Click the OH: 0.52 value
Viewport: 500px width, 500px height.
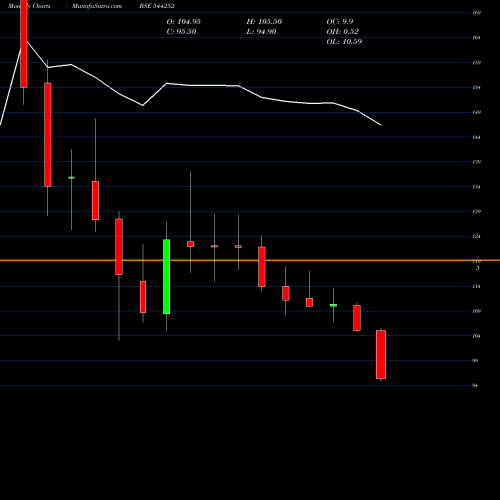coord(343,32)
